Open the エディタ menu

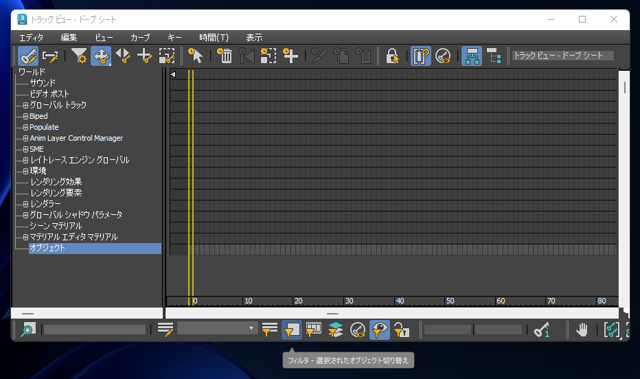31,38
